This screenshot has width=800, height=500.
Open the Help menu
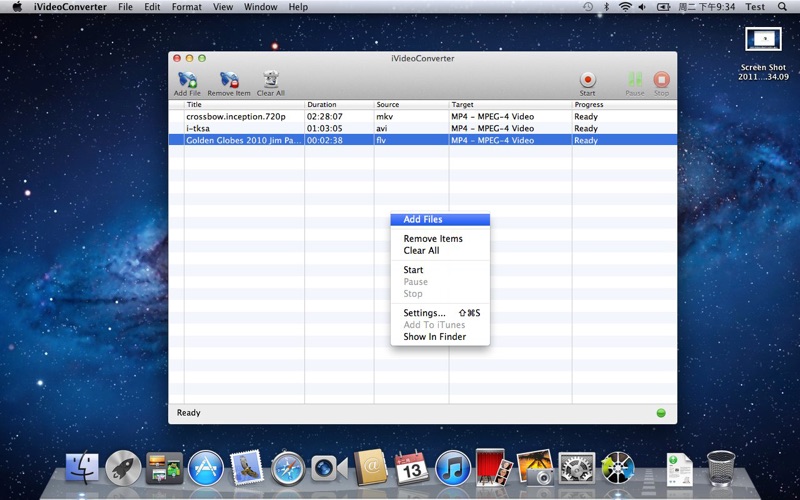coord(298,7)
